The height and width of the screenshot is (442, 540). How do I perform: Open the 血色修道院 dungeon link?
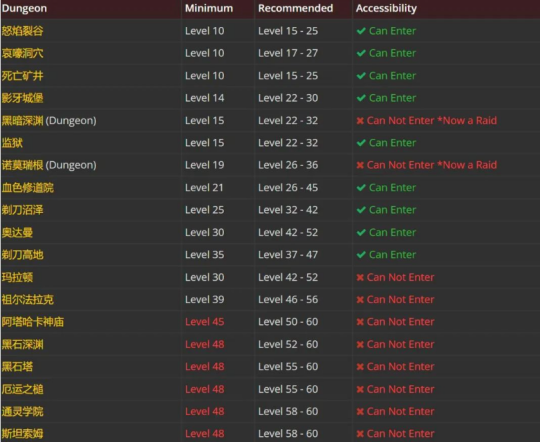(28, 188)
